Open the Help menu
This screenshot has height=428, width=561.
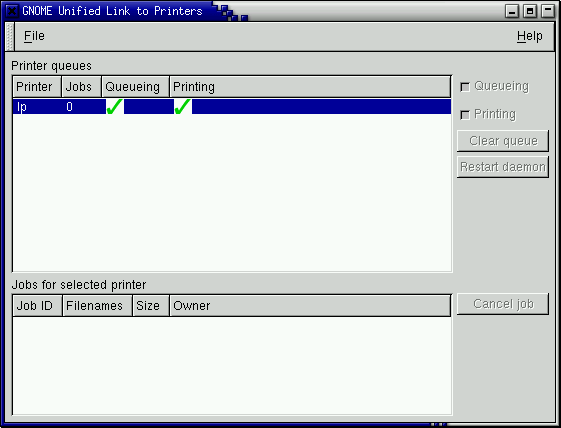click(x=530, y=36)
